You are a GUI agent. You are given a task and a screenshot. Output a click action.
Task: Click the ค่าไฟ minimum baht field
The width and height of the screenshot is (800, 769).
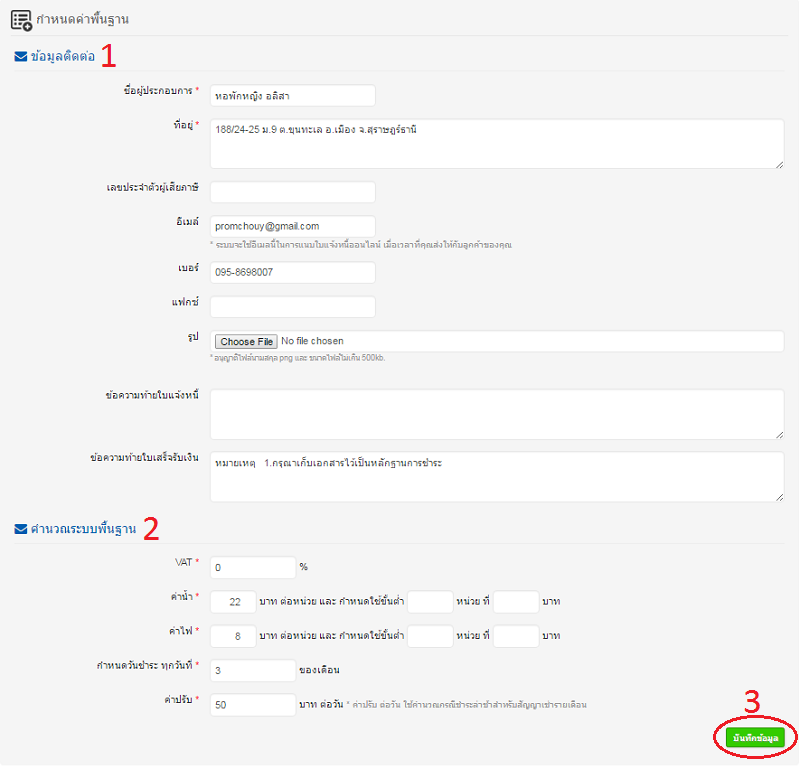[516, 636]
